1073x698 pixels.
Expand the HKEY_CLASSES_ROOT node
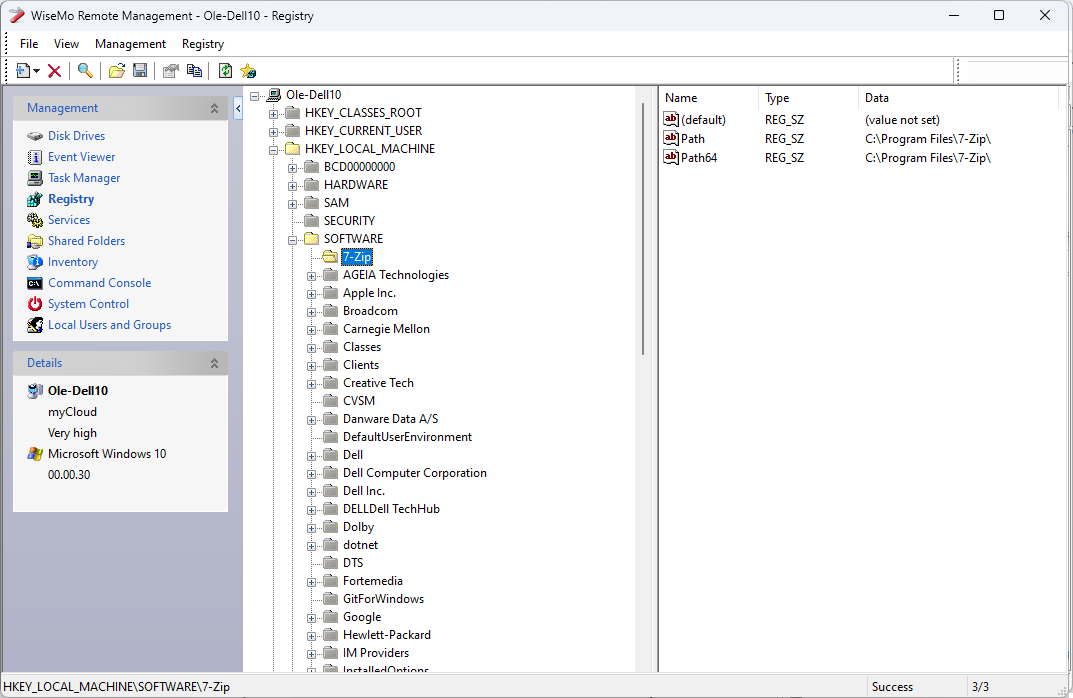[x=274, y=112]
